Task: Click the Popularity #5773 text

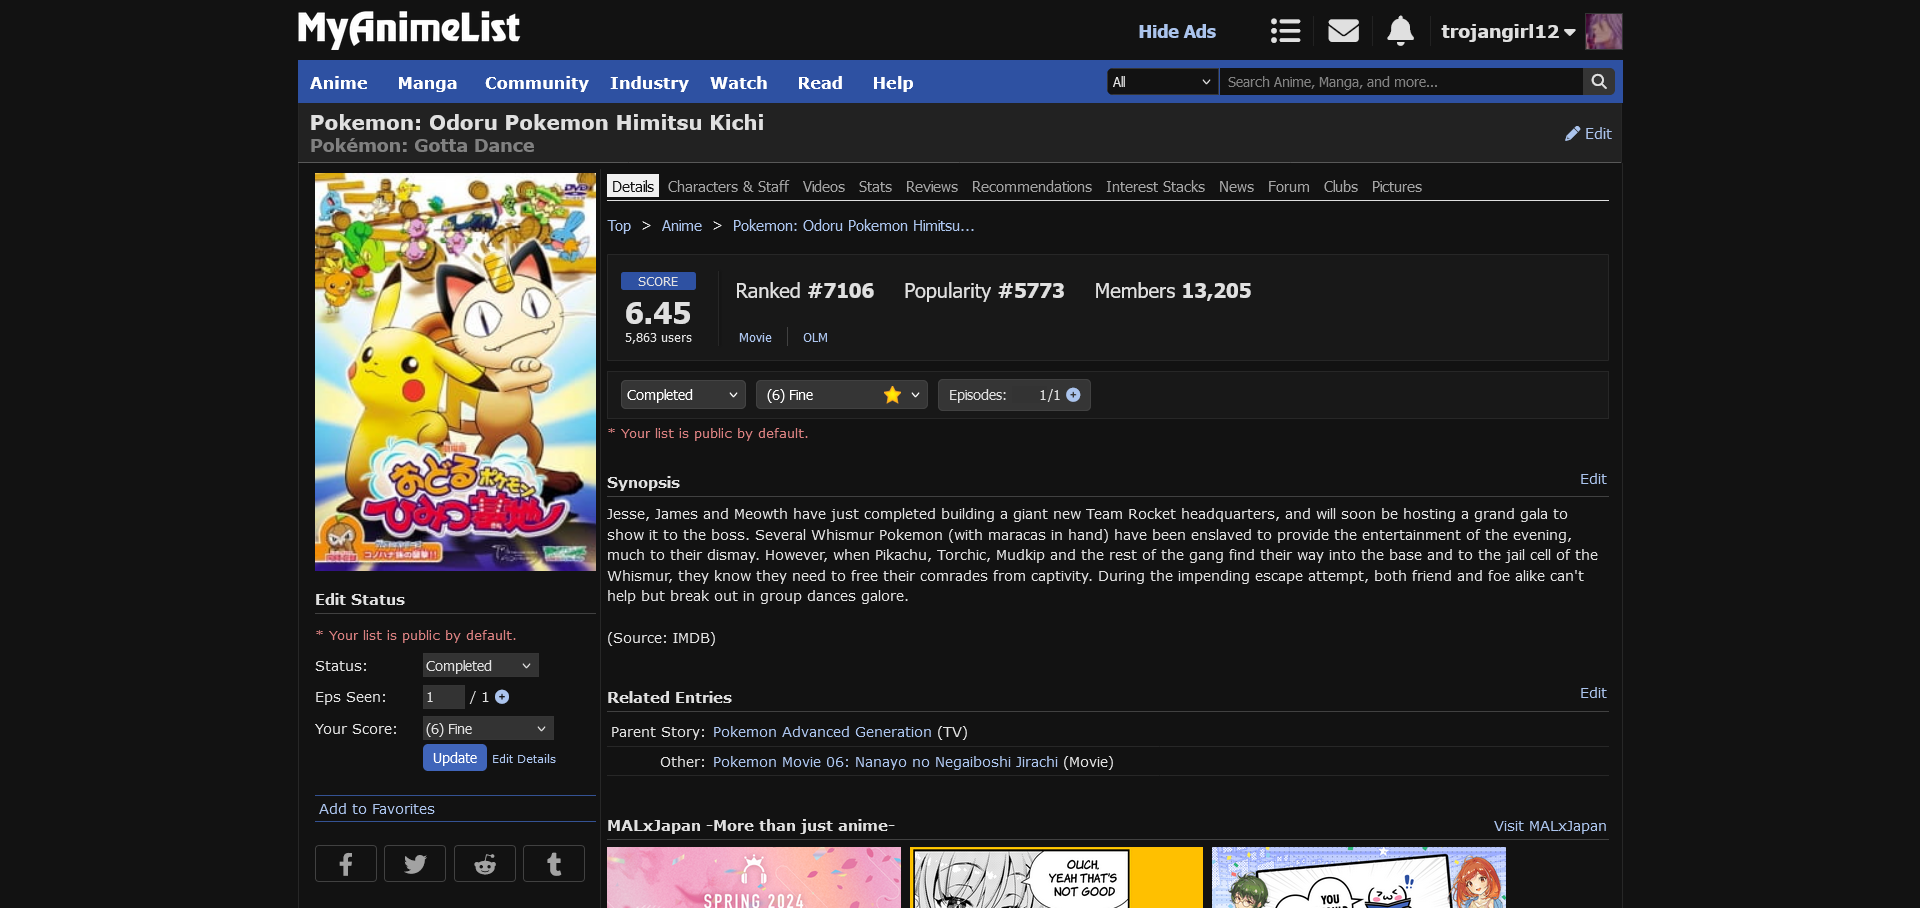Action: [x=984, y=291]
